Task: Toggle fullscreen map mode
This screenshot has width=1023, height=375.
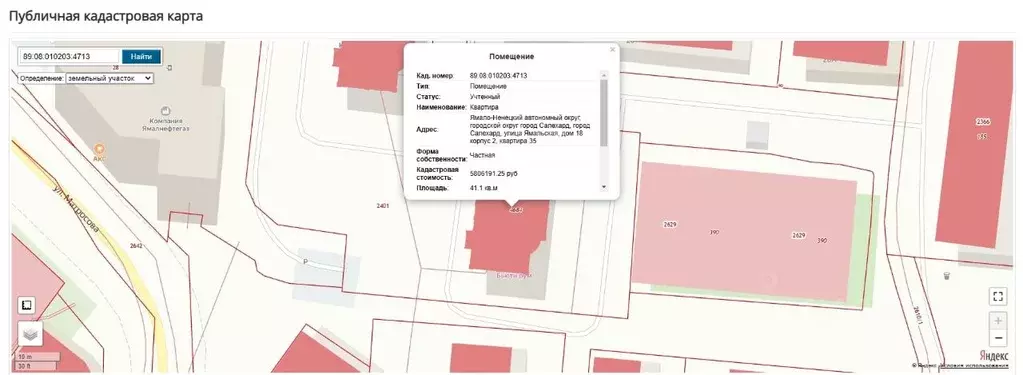Action: (997, 297)
